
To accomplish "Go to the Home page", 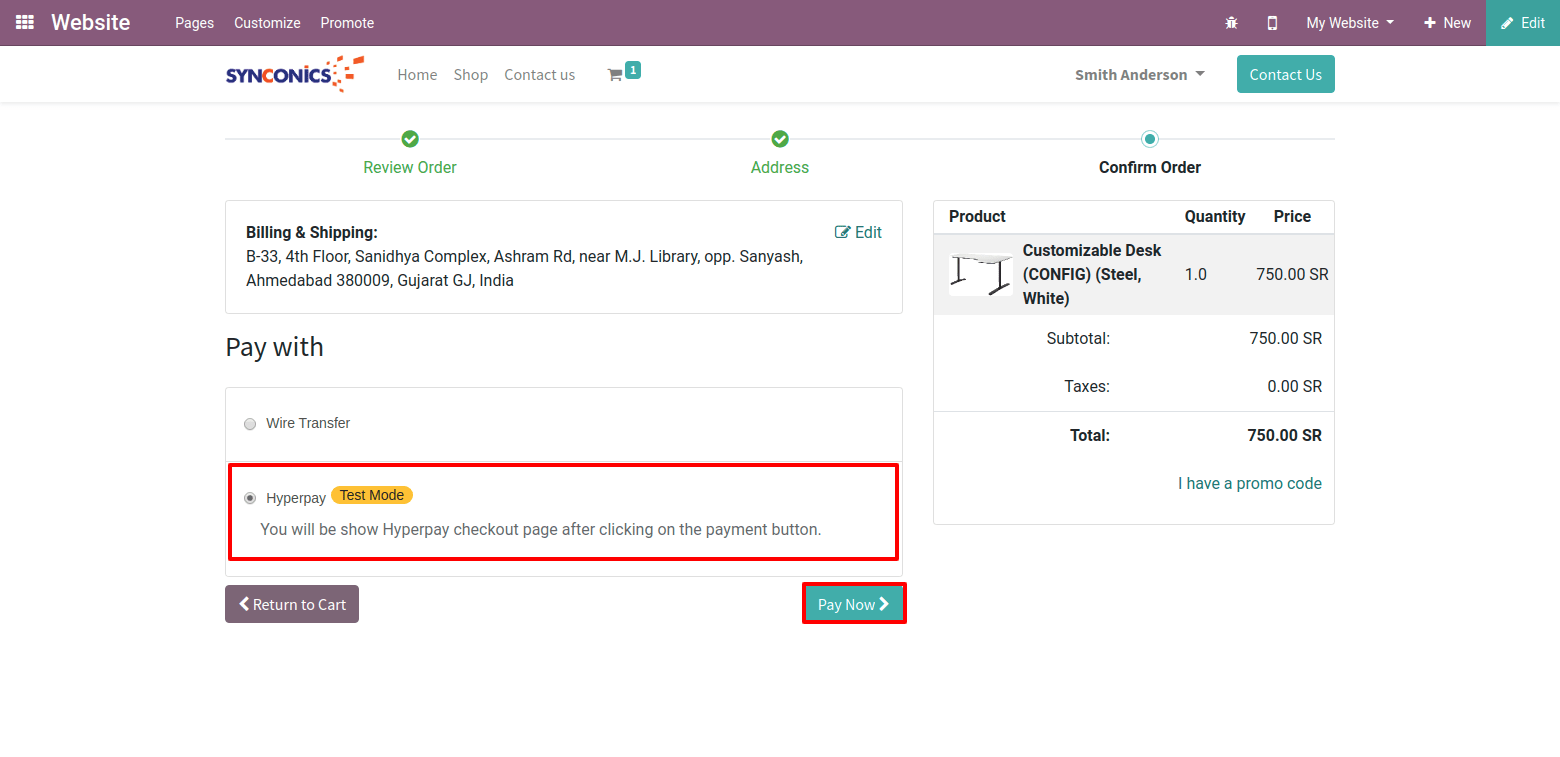I will 417,75.
